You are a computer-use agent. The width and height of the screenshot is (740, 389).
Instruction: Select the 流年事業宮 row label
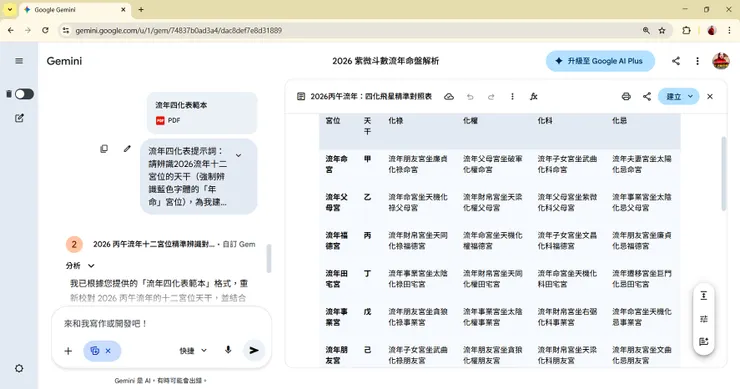[x=336, y=317]
